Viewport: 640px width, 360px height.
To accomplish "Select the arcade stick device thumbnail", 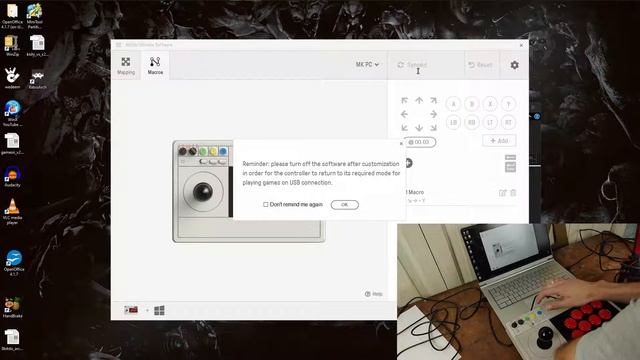I will (x=131, y=310).
